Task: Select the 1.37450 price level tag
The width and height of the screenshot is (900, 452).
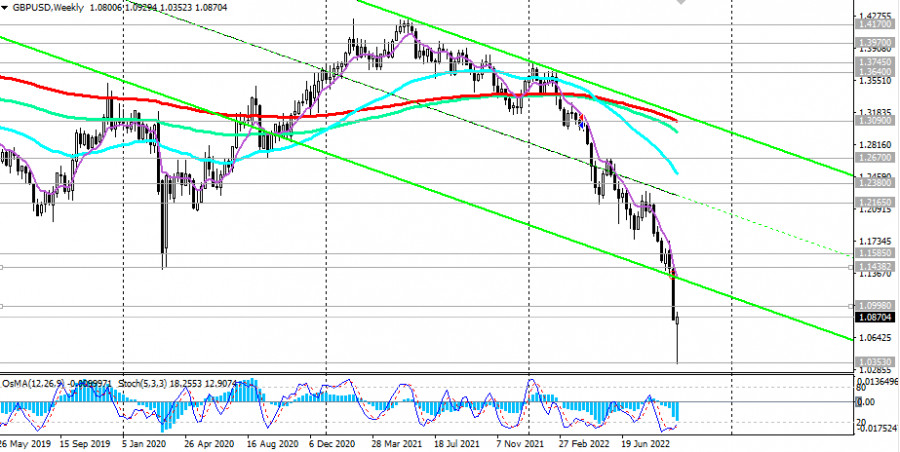Action: 874,62
